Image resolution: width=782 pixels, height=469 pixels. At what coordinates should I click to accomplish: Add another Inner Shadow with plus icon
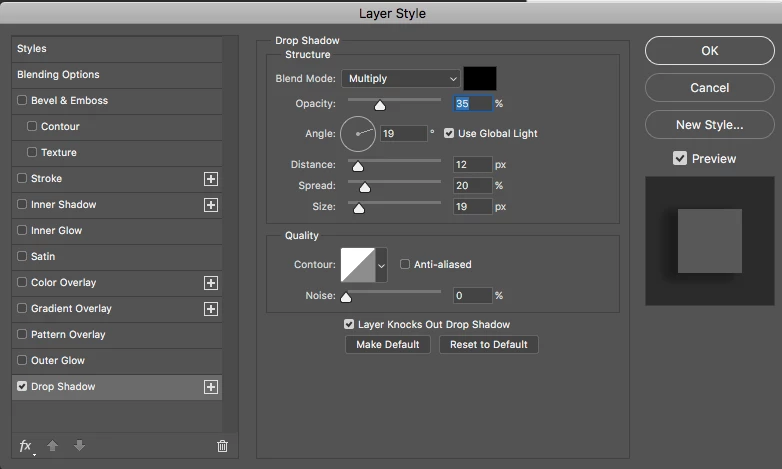[211, 205]
